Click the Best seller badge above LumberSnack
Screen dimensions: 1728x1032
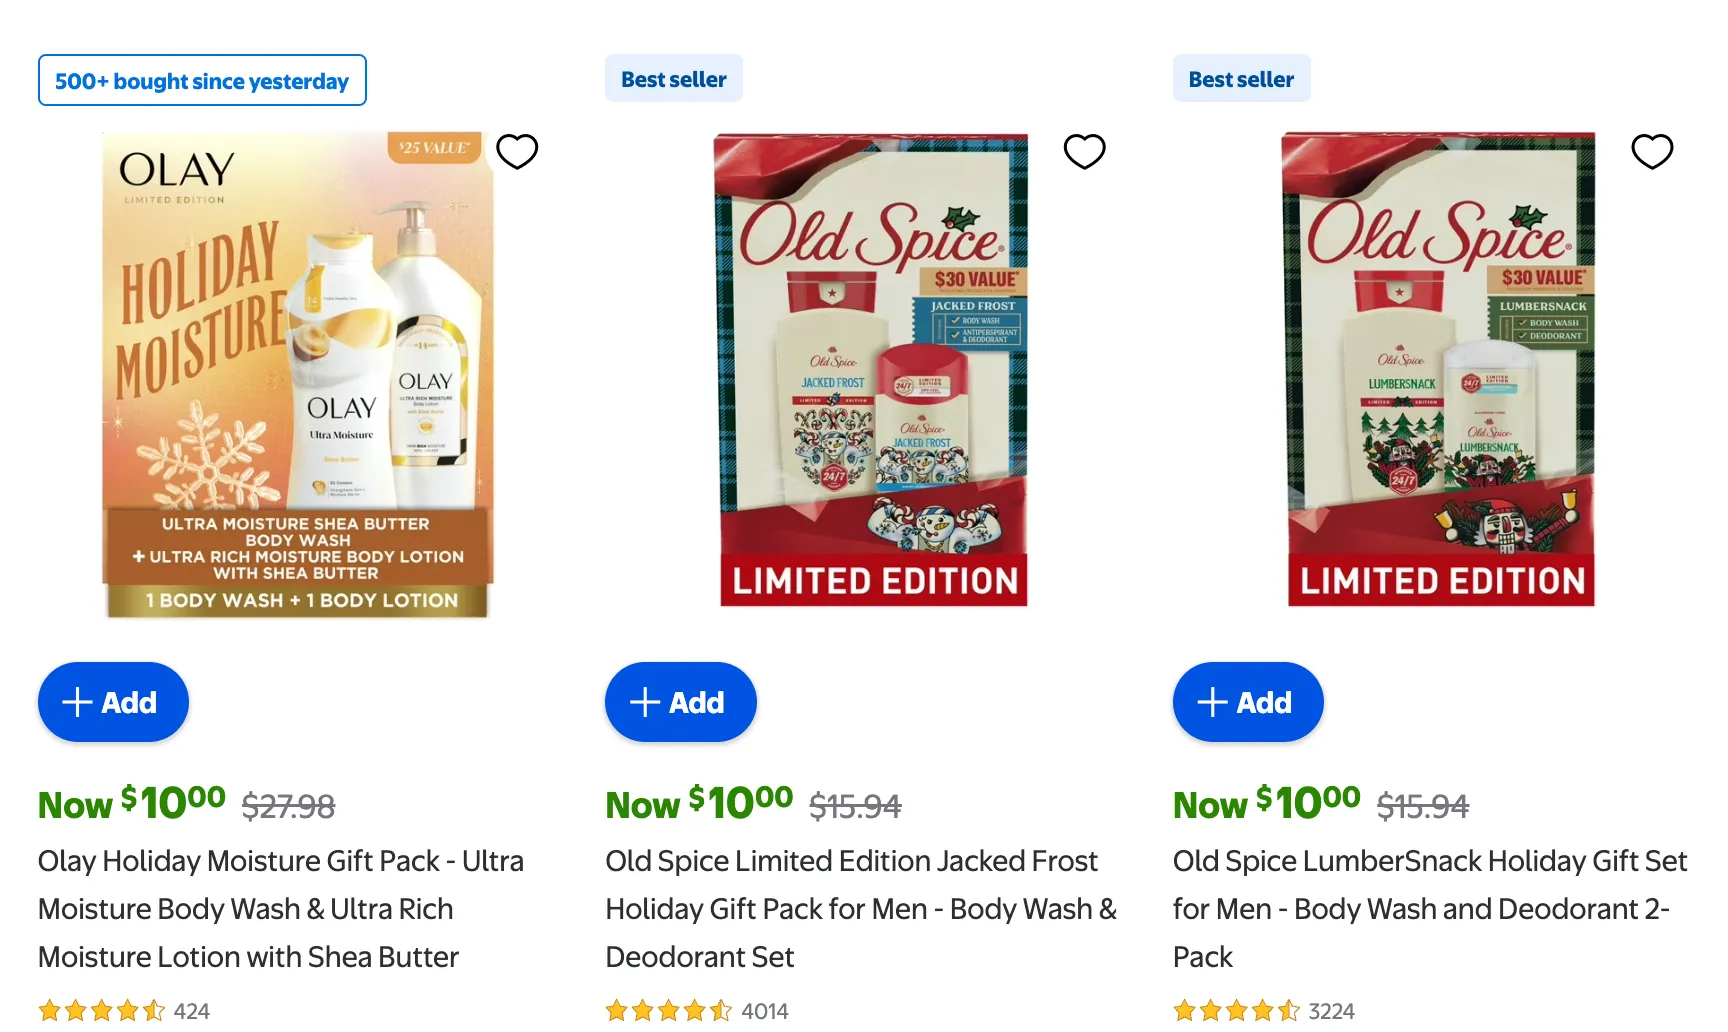click(1241, 79)
